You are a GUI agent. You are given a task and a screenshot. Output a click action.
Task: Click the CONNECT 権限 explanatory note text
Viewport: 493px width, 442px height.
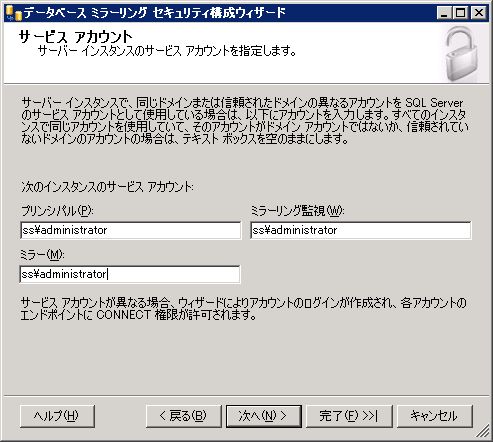[243, 309]
